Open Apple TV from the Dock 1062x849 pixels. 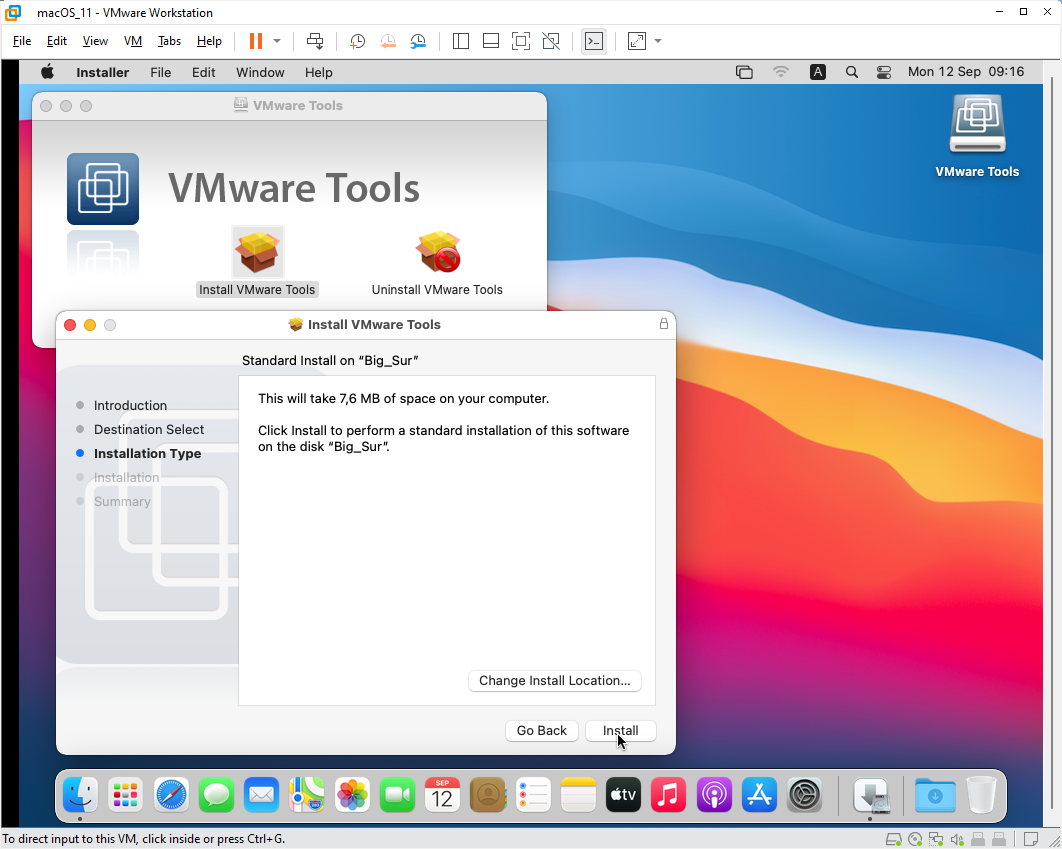(624, 795)
